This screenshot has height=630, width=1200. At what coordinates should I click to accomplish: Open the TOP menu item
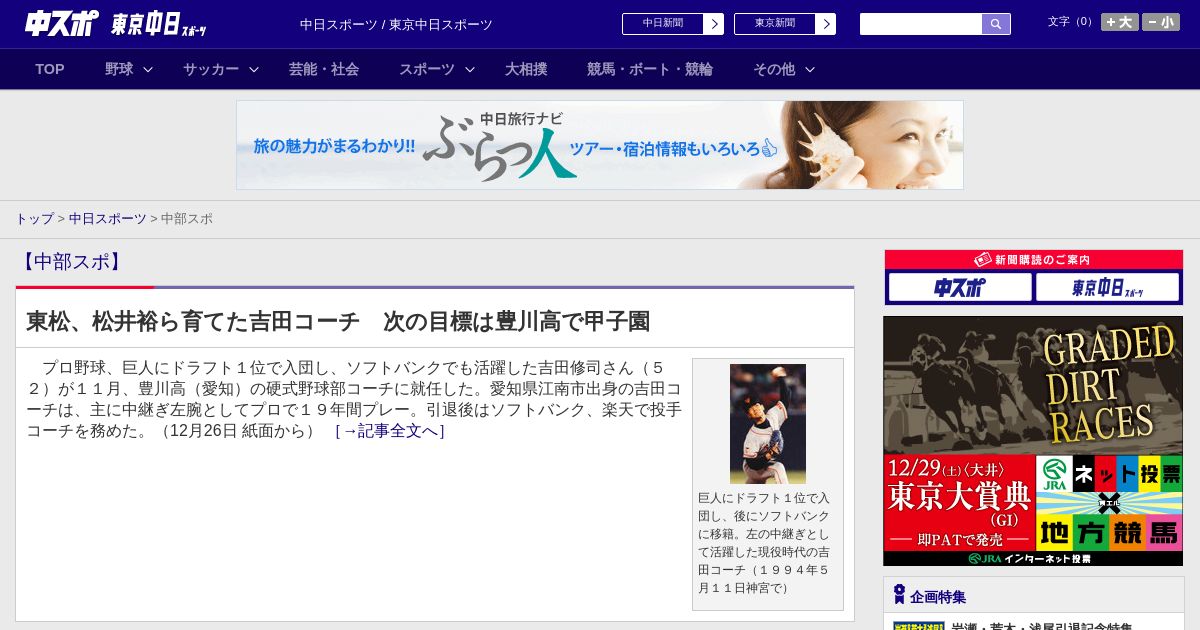(50, 69)
